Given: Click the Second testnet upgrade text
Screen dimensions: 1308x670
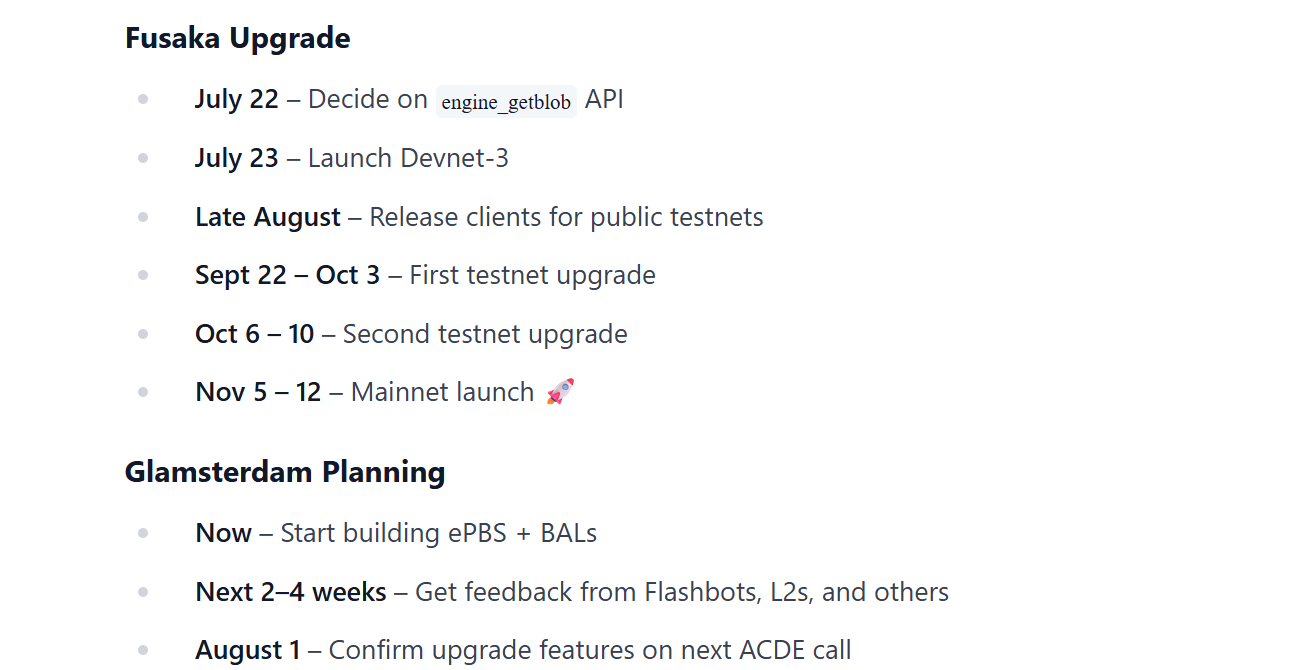Looking at the screenshot, I should tap(485, 334).
